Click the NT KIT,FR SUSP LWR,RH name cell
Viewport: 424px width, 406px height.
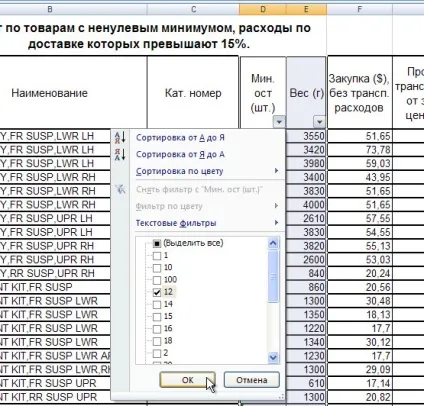click(x=55, y=369)
